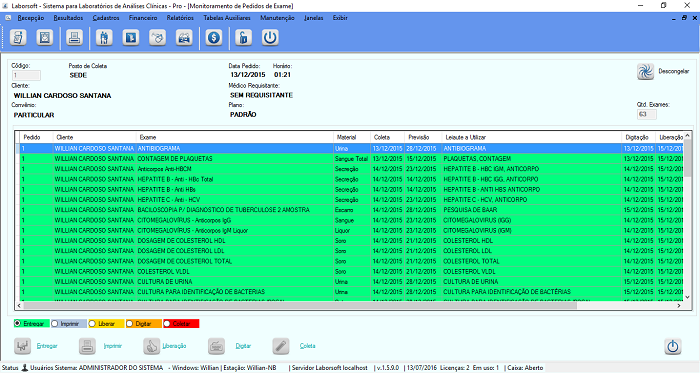Click the Liberação hand icon
This screenshot has height=373, width=700.
coord(152,346)
